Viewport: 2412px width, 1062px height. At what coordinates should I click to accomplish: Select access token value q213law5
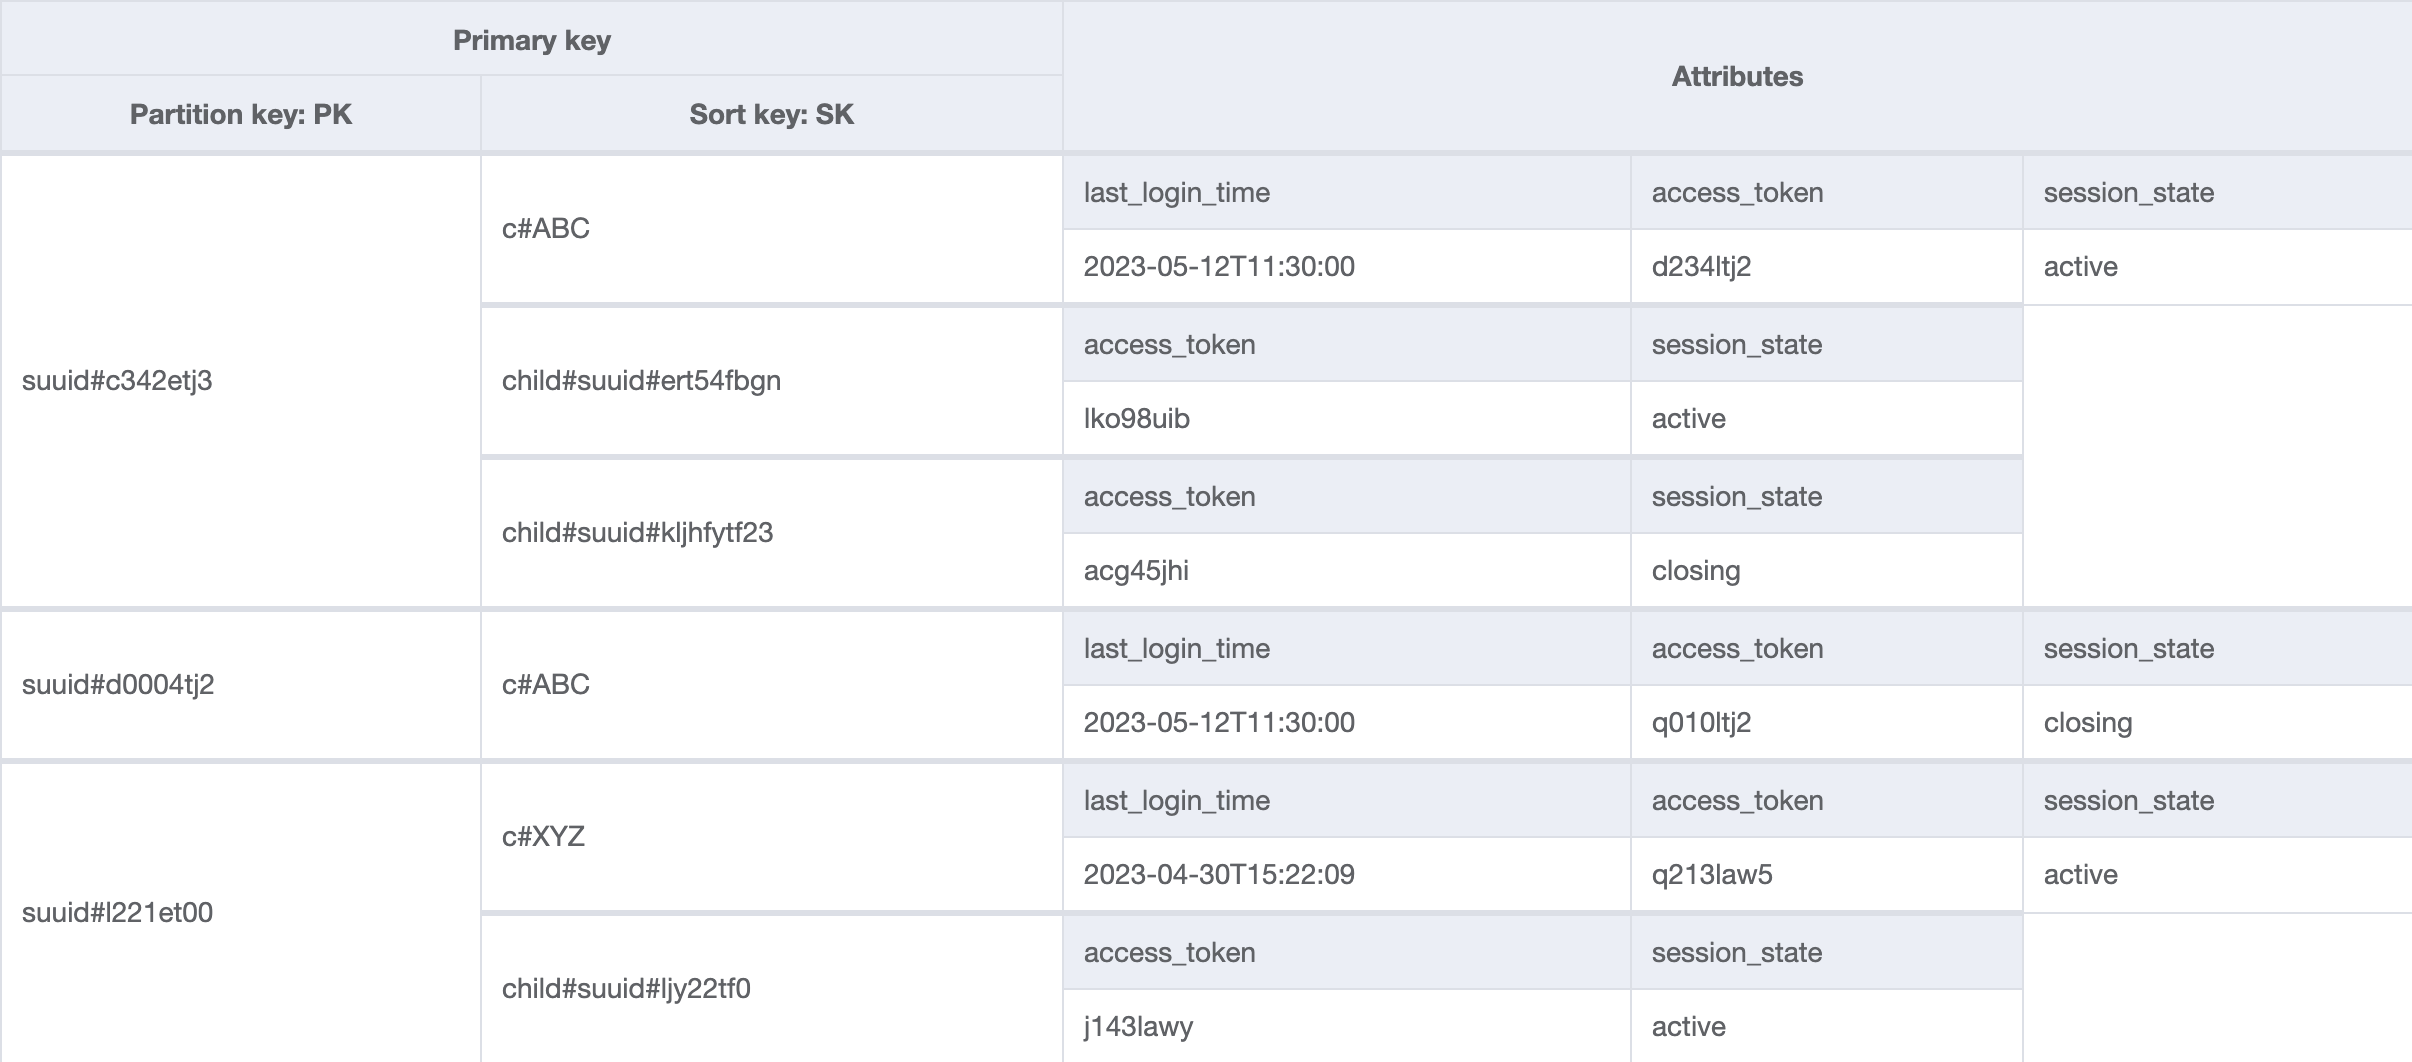click(1711, 875)
